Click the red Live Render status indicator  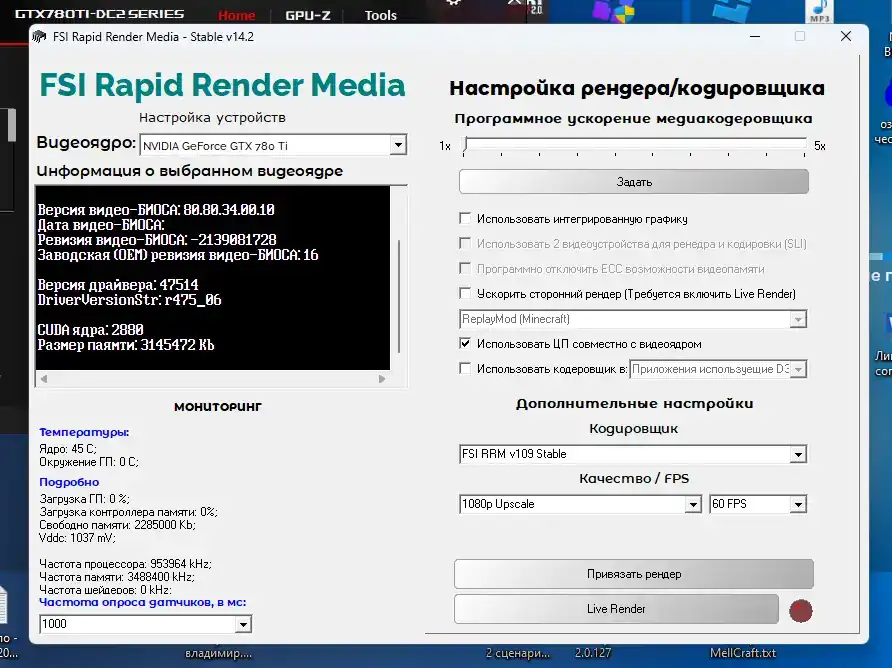click(x=800, y=611)
